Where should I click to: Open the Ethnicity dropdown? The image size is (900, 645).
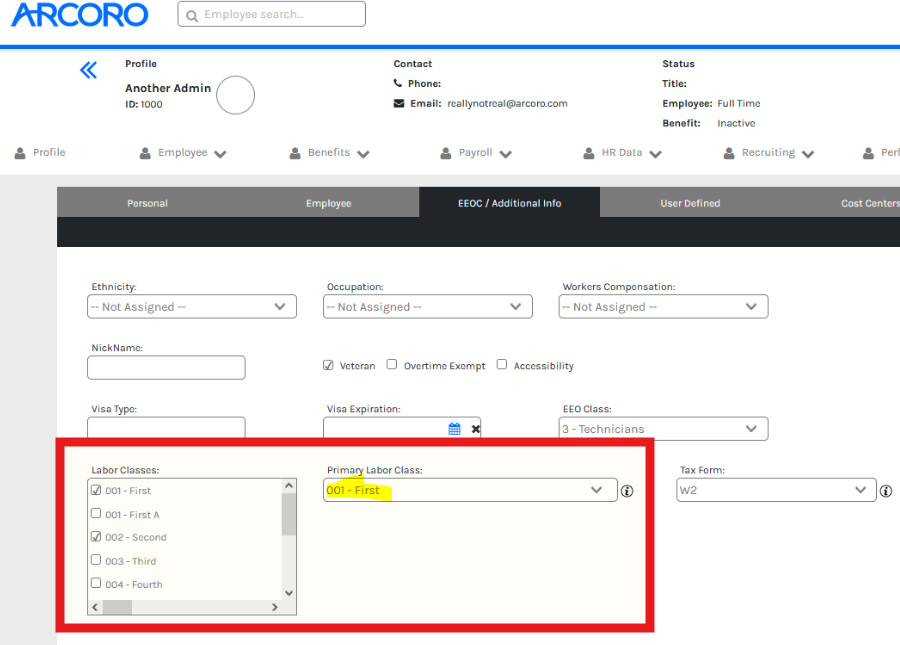(192, 306)
